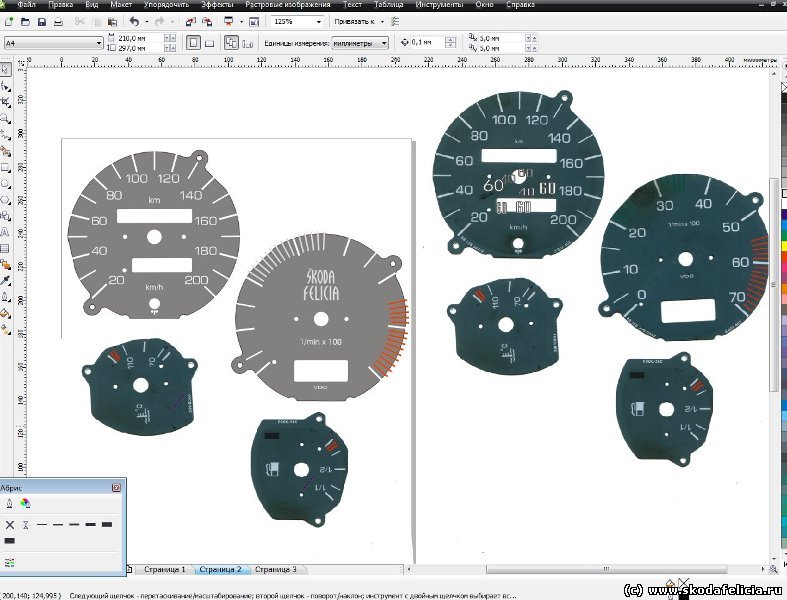
Task: Select the Smart Fill tool
Action: coord(5,151)
